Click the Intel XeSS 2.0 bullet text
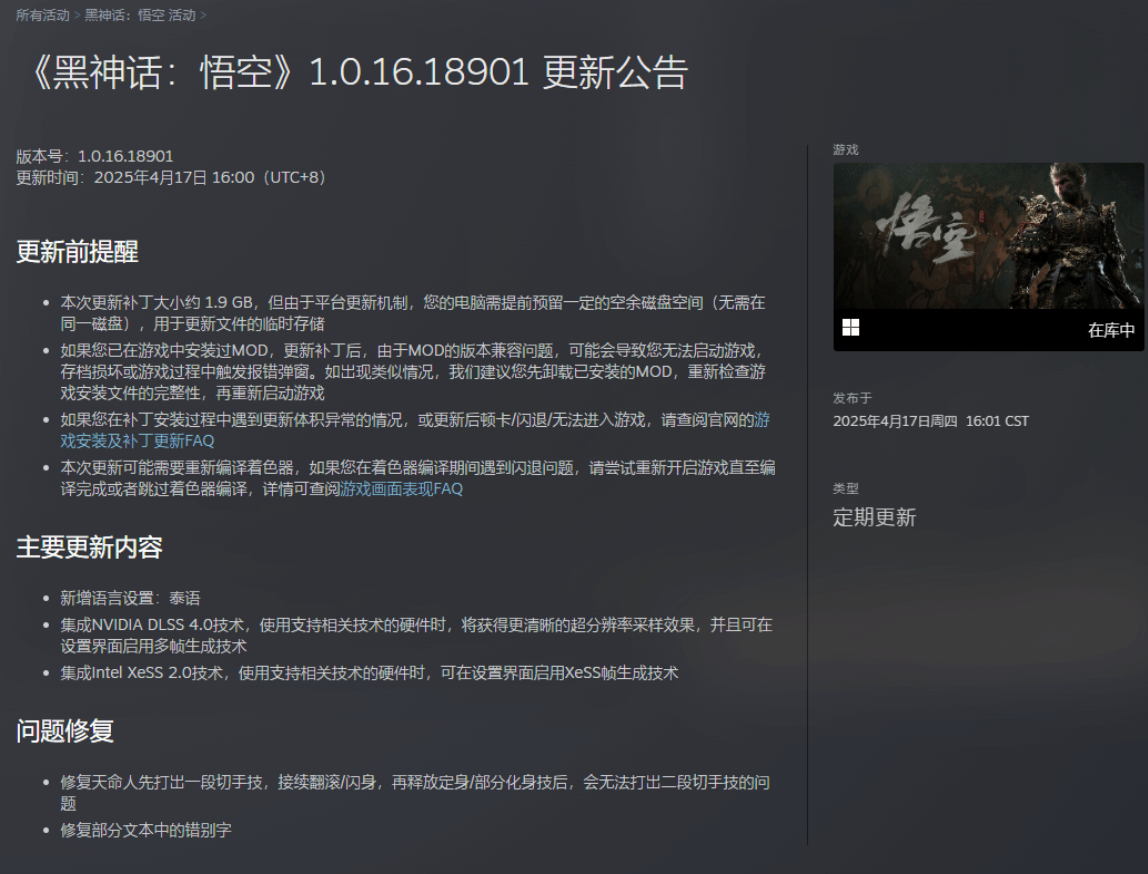1148x874 pixels. (369, 673)
